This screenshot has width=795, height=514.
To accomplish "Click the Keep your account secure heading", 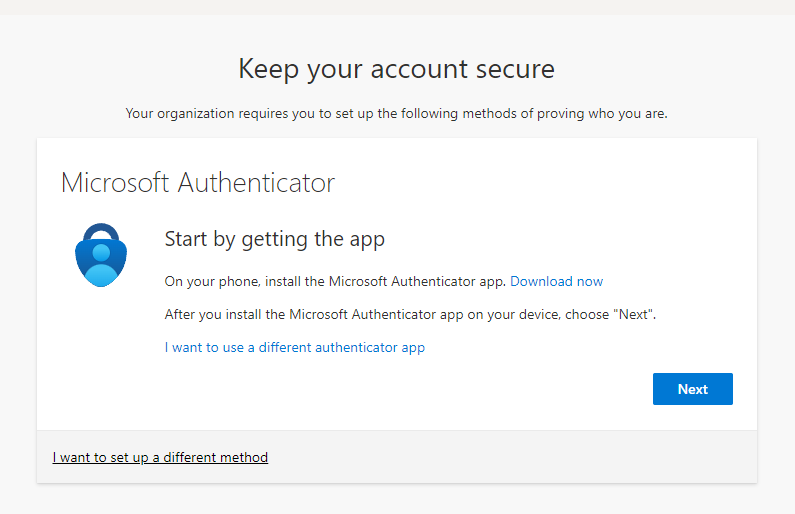I will click(396, 69).
